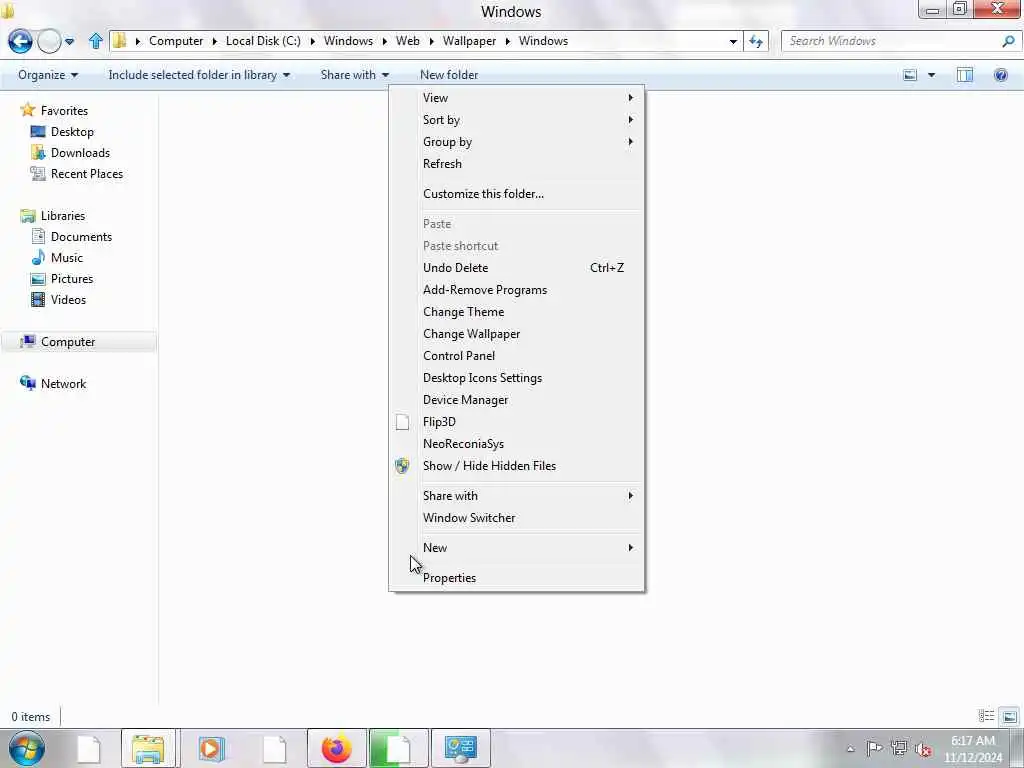Click the greyed Forward navigation button

coord(49,41)
